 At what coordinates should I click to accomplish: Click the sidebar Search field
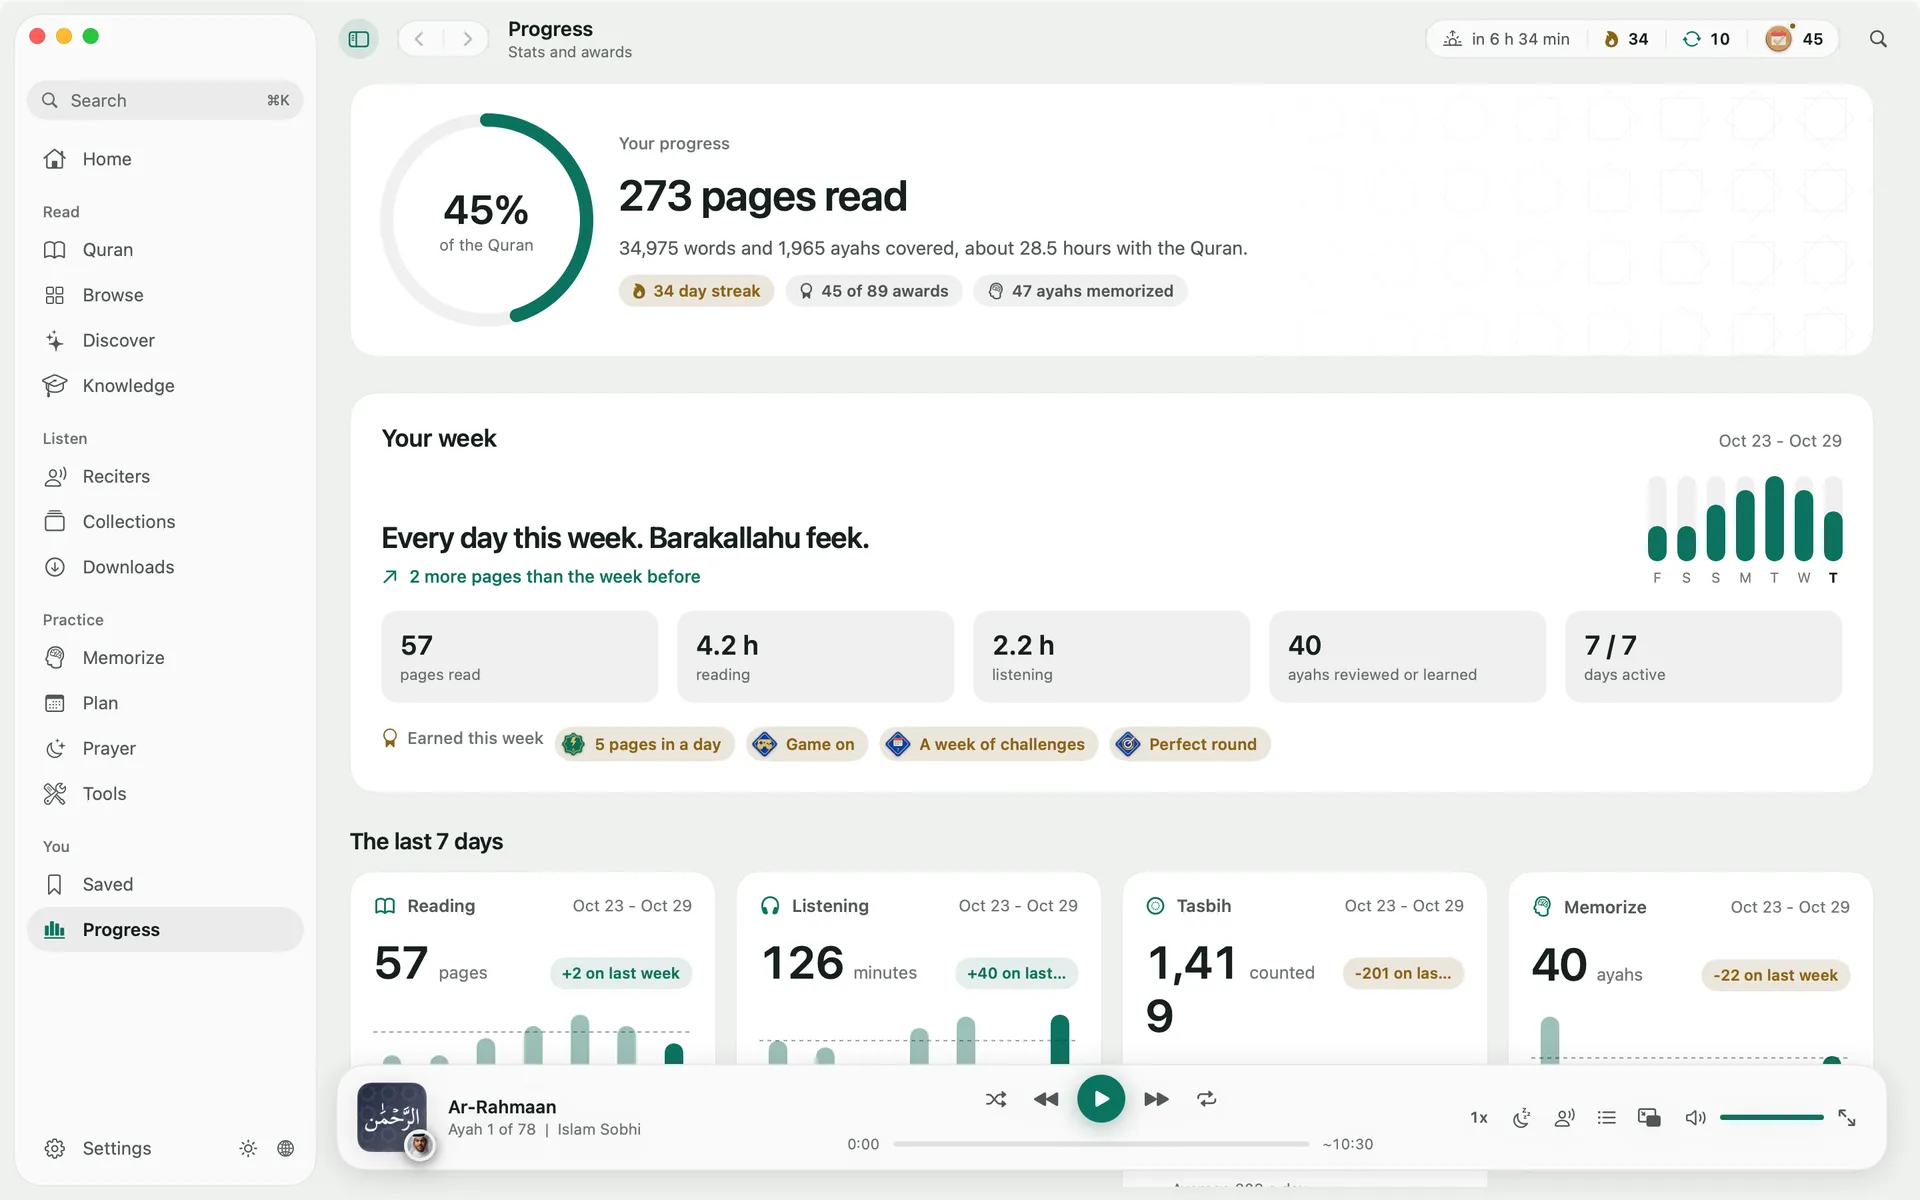(x=165, y=100)
